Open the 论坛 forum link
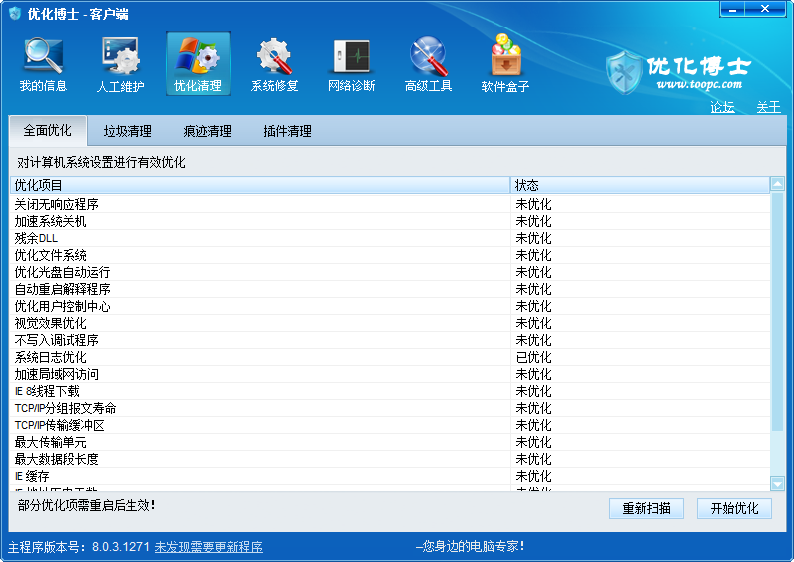Image resolution: width=794 pixels, height=562 pixels. [x=722, y=107]
